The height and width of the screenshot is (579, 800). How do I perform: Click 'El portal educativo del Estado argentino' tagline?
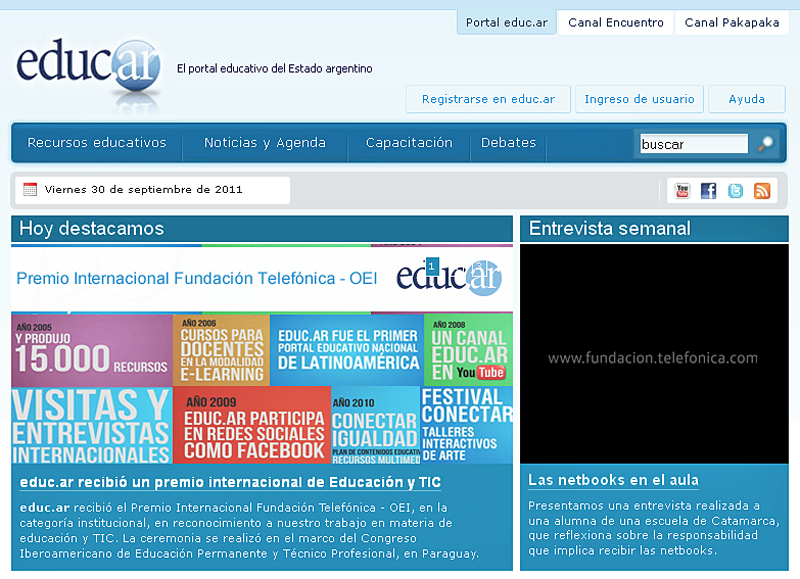(x=274, y=68)
